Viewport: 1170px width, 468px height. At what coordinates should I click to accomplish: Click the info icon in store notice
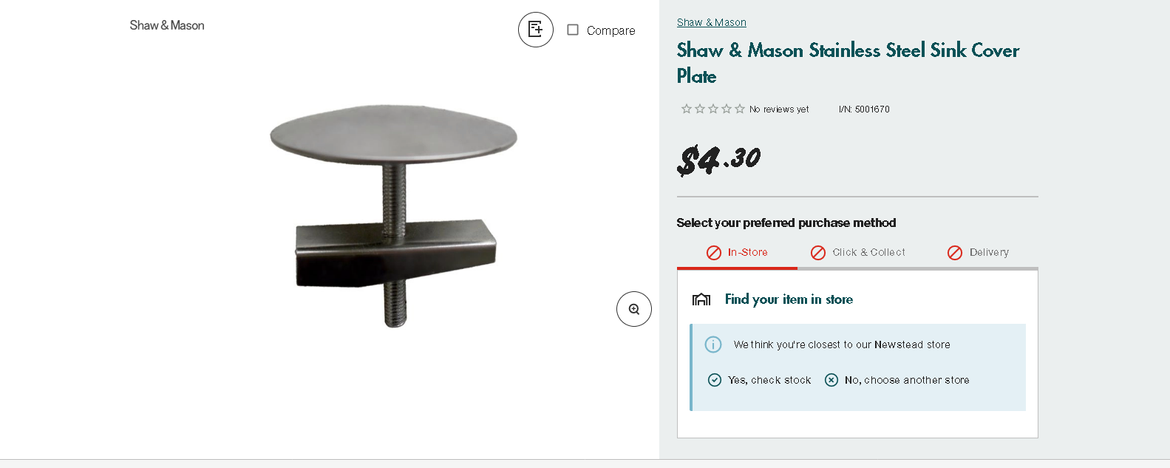pyautogui.click(x=713, y=344)
